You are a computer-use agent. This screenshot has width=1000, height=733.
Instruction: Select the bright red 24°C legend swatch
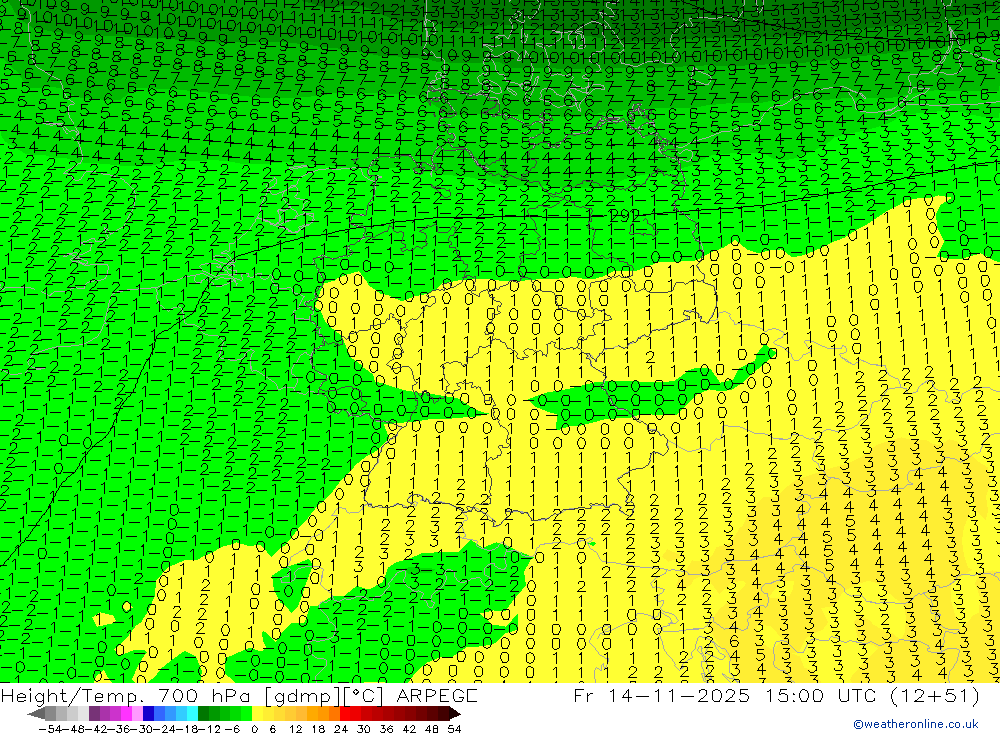tap(345, 714)
